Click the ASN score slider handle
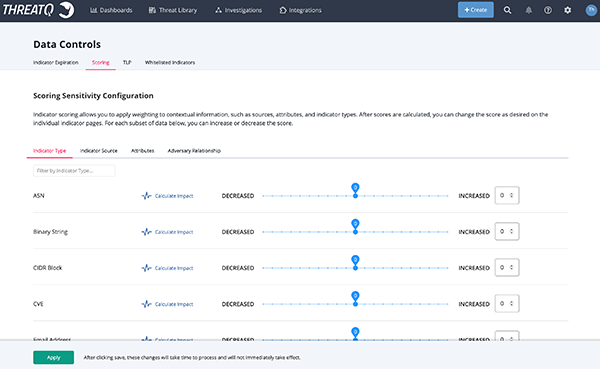This screenshot has height=369, width=600. [355, 190]
